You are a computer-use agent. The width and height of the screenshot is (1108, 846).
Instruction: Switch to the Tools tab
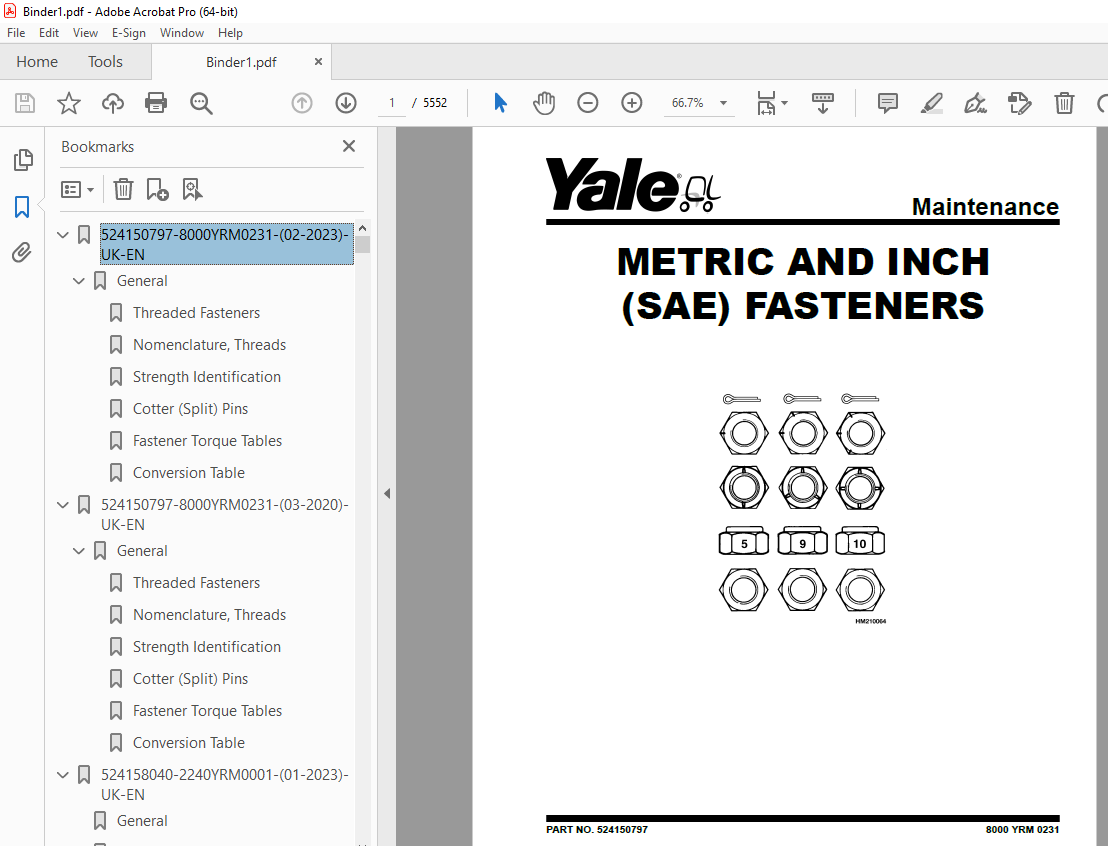click(105, 61)
